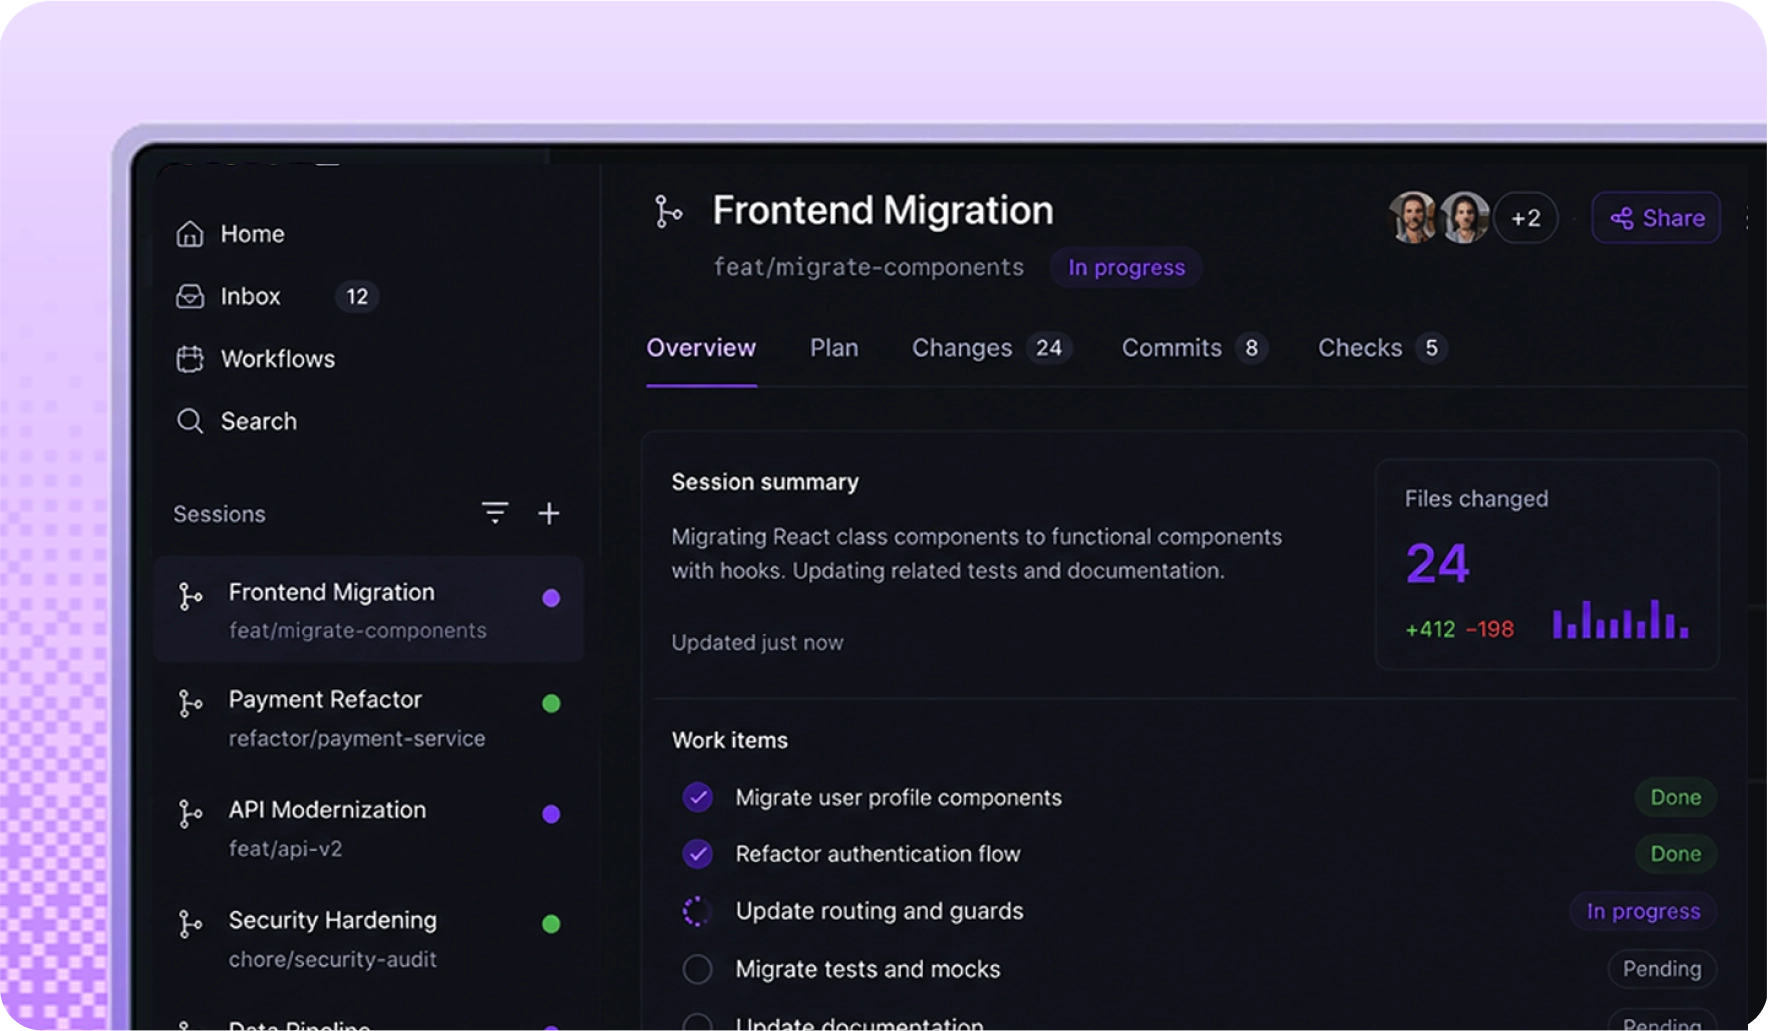
Task: Toggle Refactor authentication flow checkbox
Action: coord(697,854)
